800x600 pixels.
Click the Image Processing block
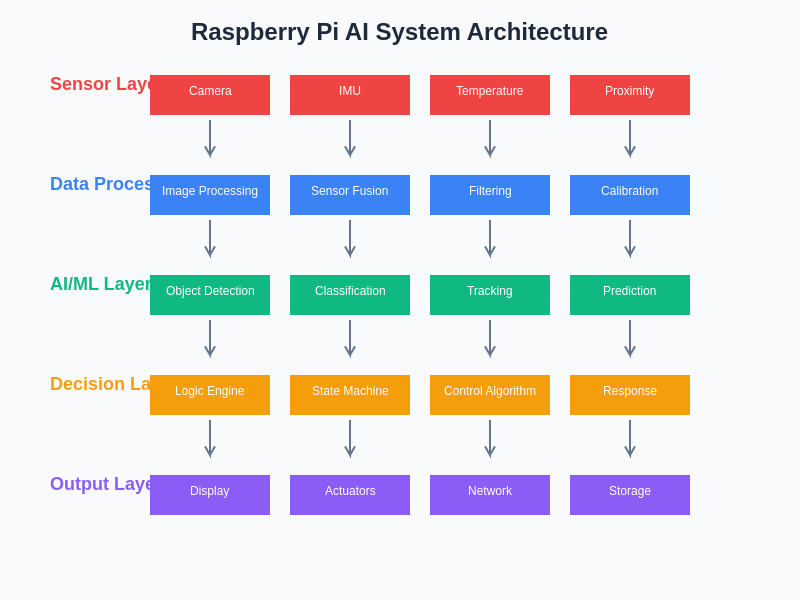(x=210, y=195)
